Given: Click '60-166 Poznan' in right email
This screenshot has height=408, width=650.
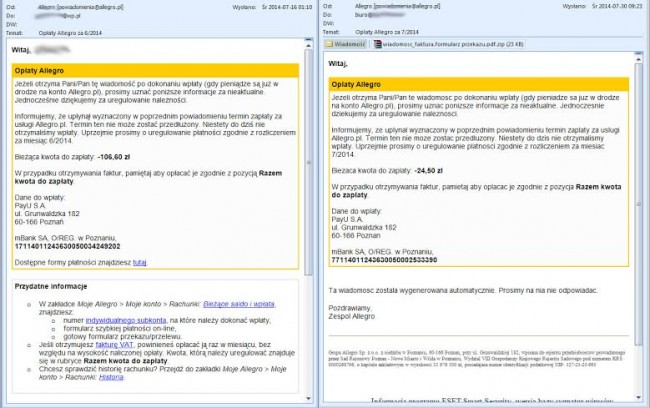Looking at the screenshot, I should [x=356, y=236].
